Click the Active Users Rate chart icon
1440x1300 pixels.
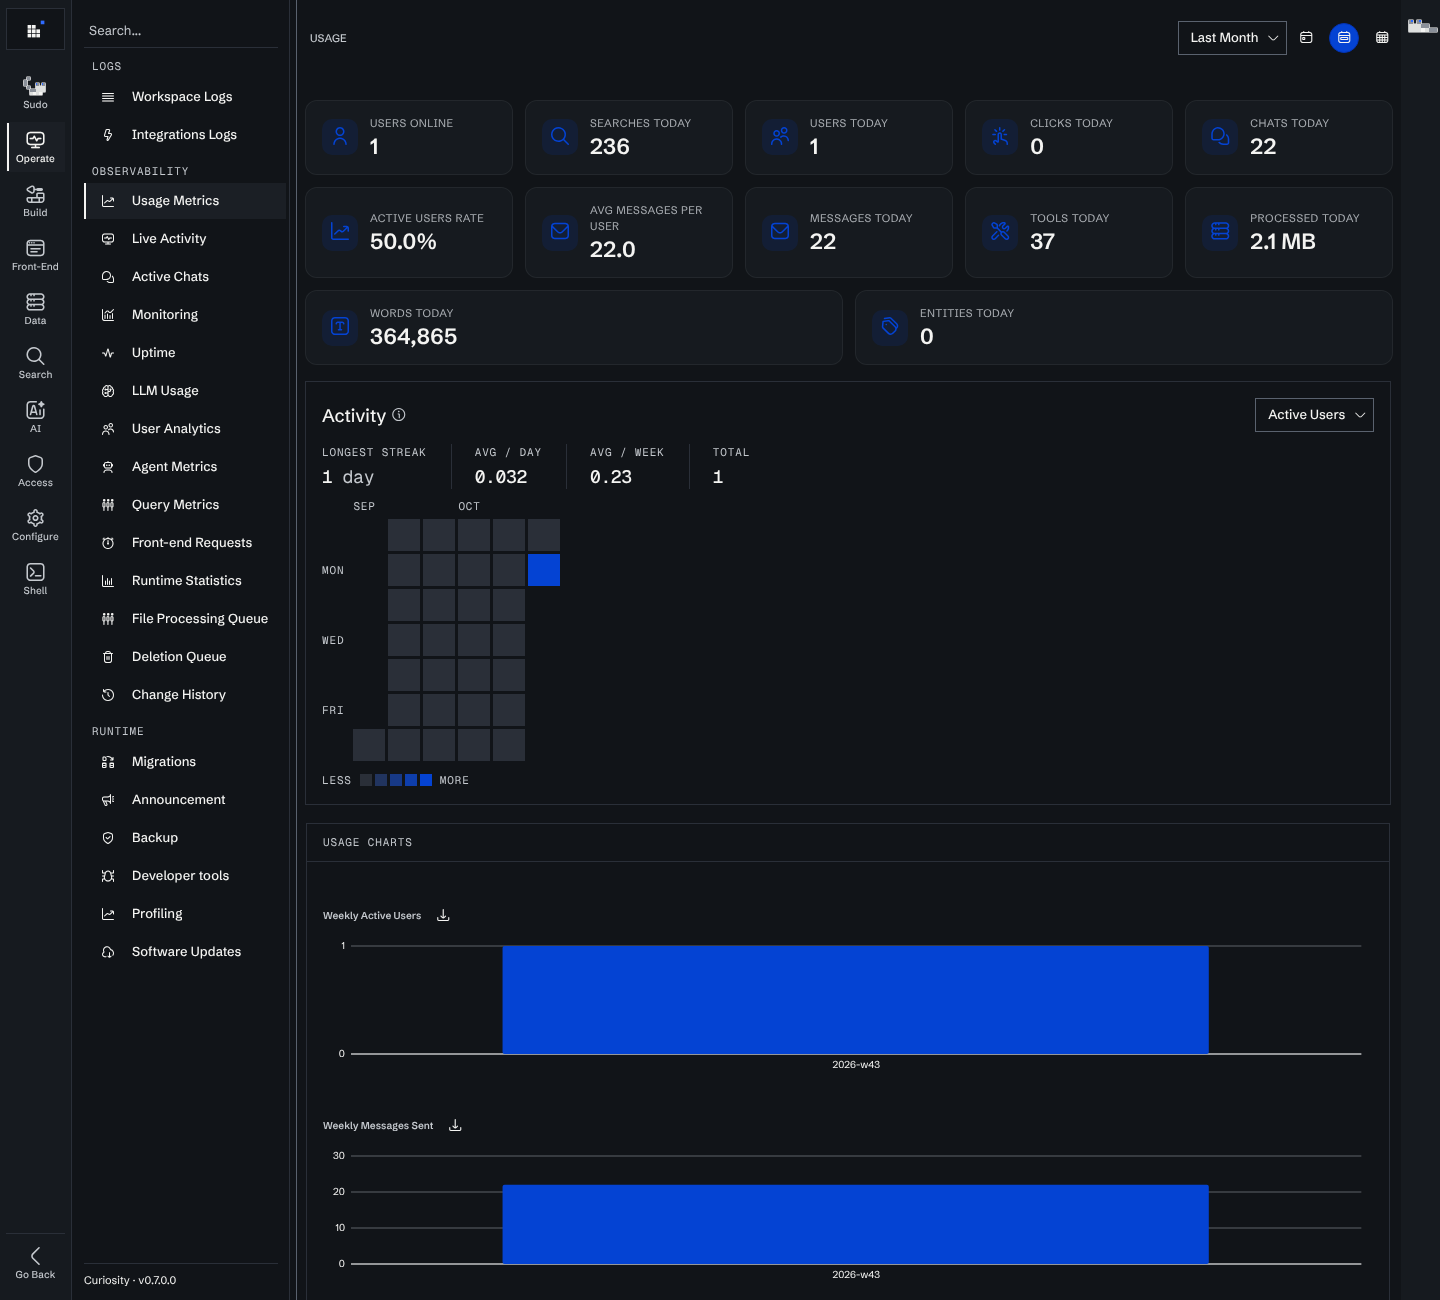pyautogui.click(x=340, y=231)
